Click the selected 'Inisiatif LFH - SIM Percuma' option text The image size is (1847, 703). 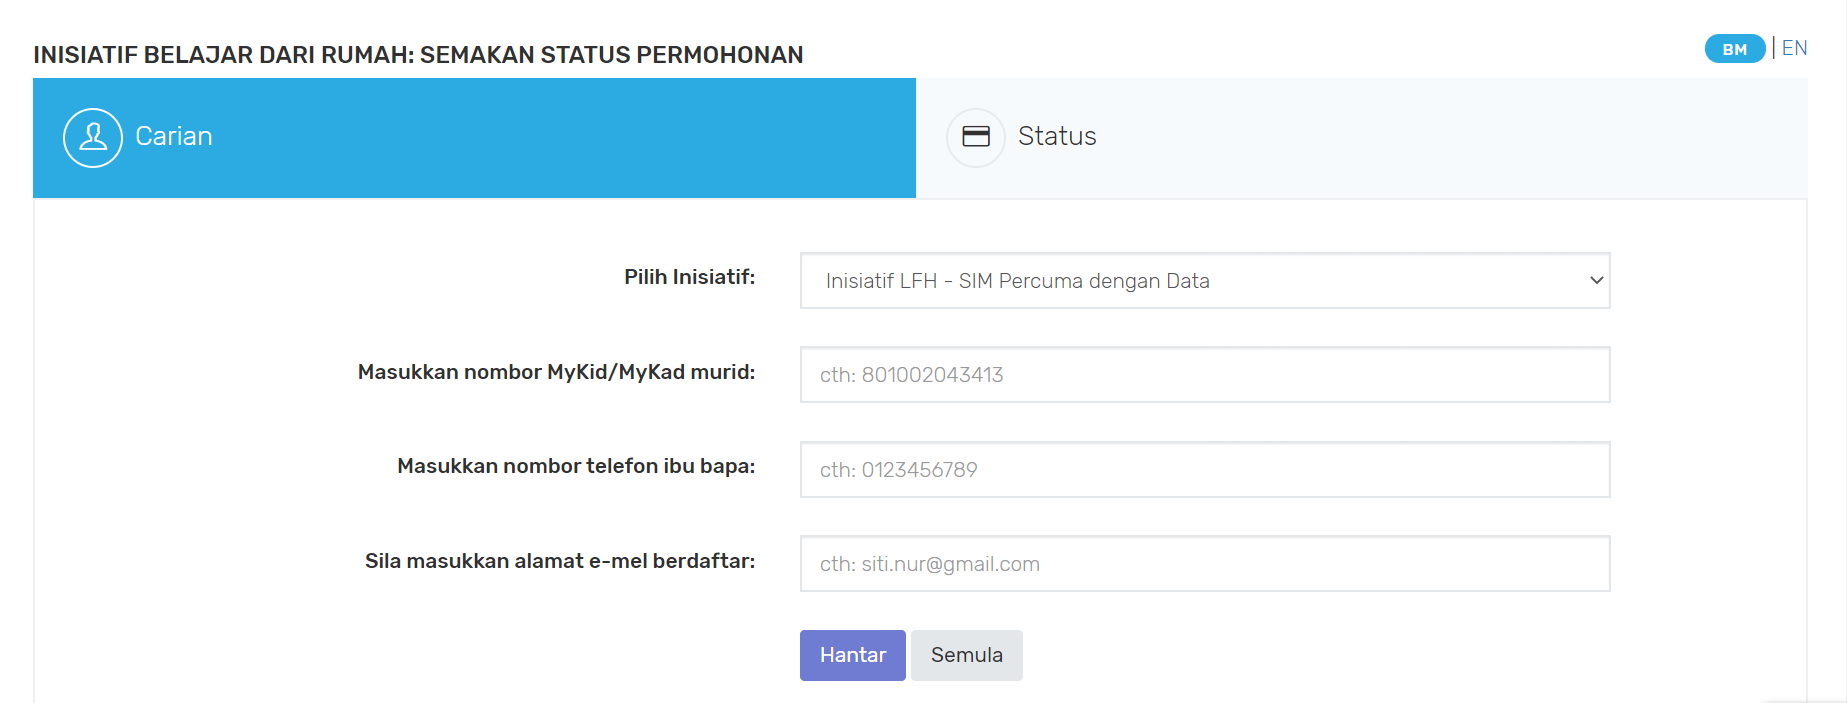(x=1018, y=281)
